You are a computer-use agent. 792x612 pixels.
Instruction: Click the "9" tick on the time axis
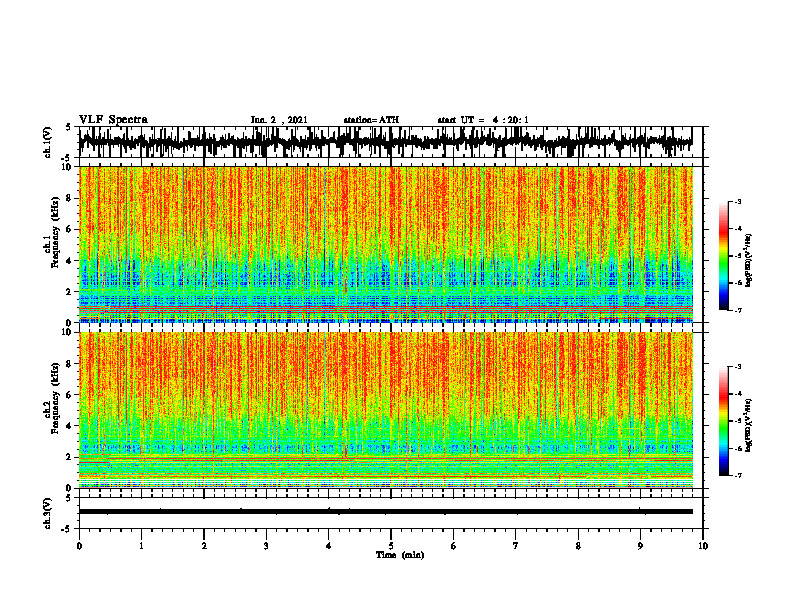640,546
